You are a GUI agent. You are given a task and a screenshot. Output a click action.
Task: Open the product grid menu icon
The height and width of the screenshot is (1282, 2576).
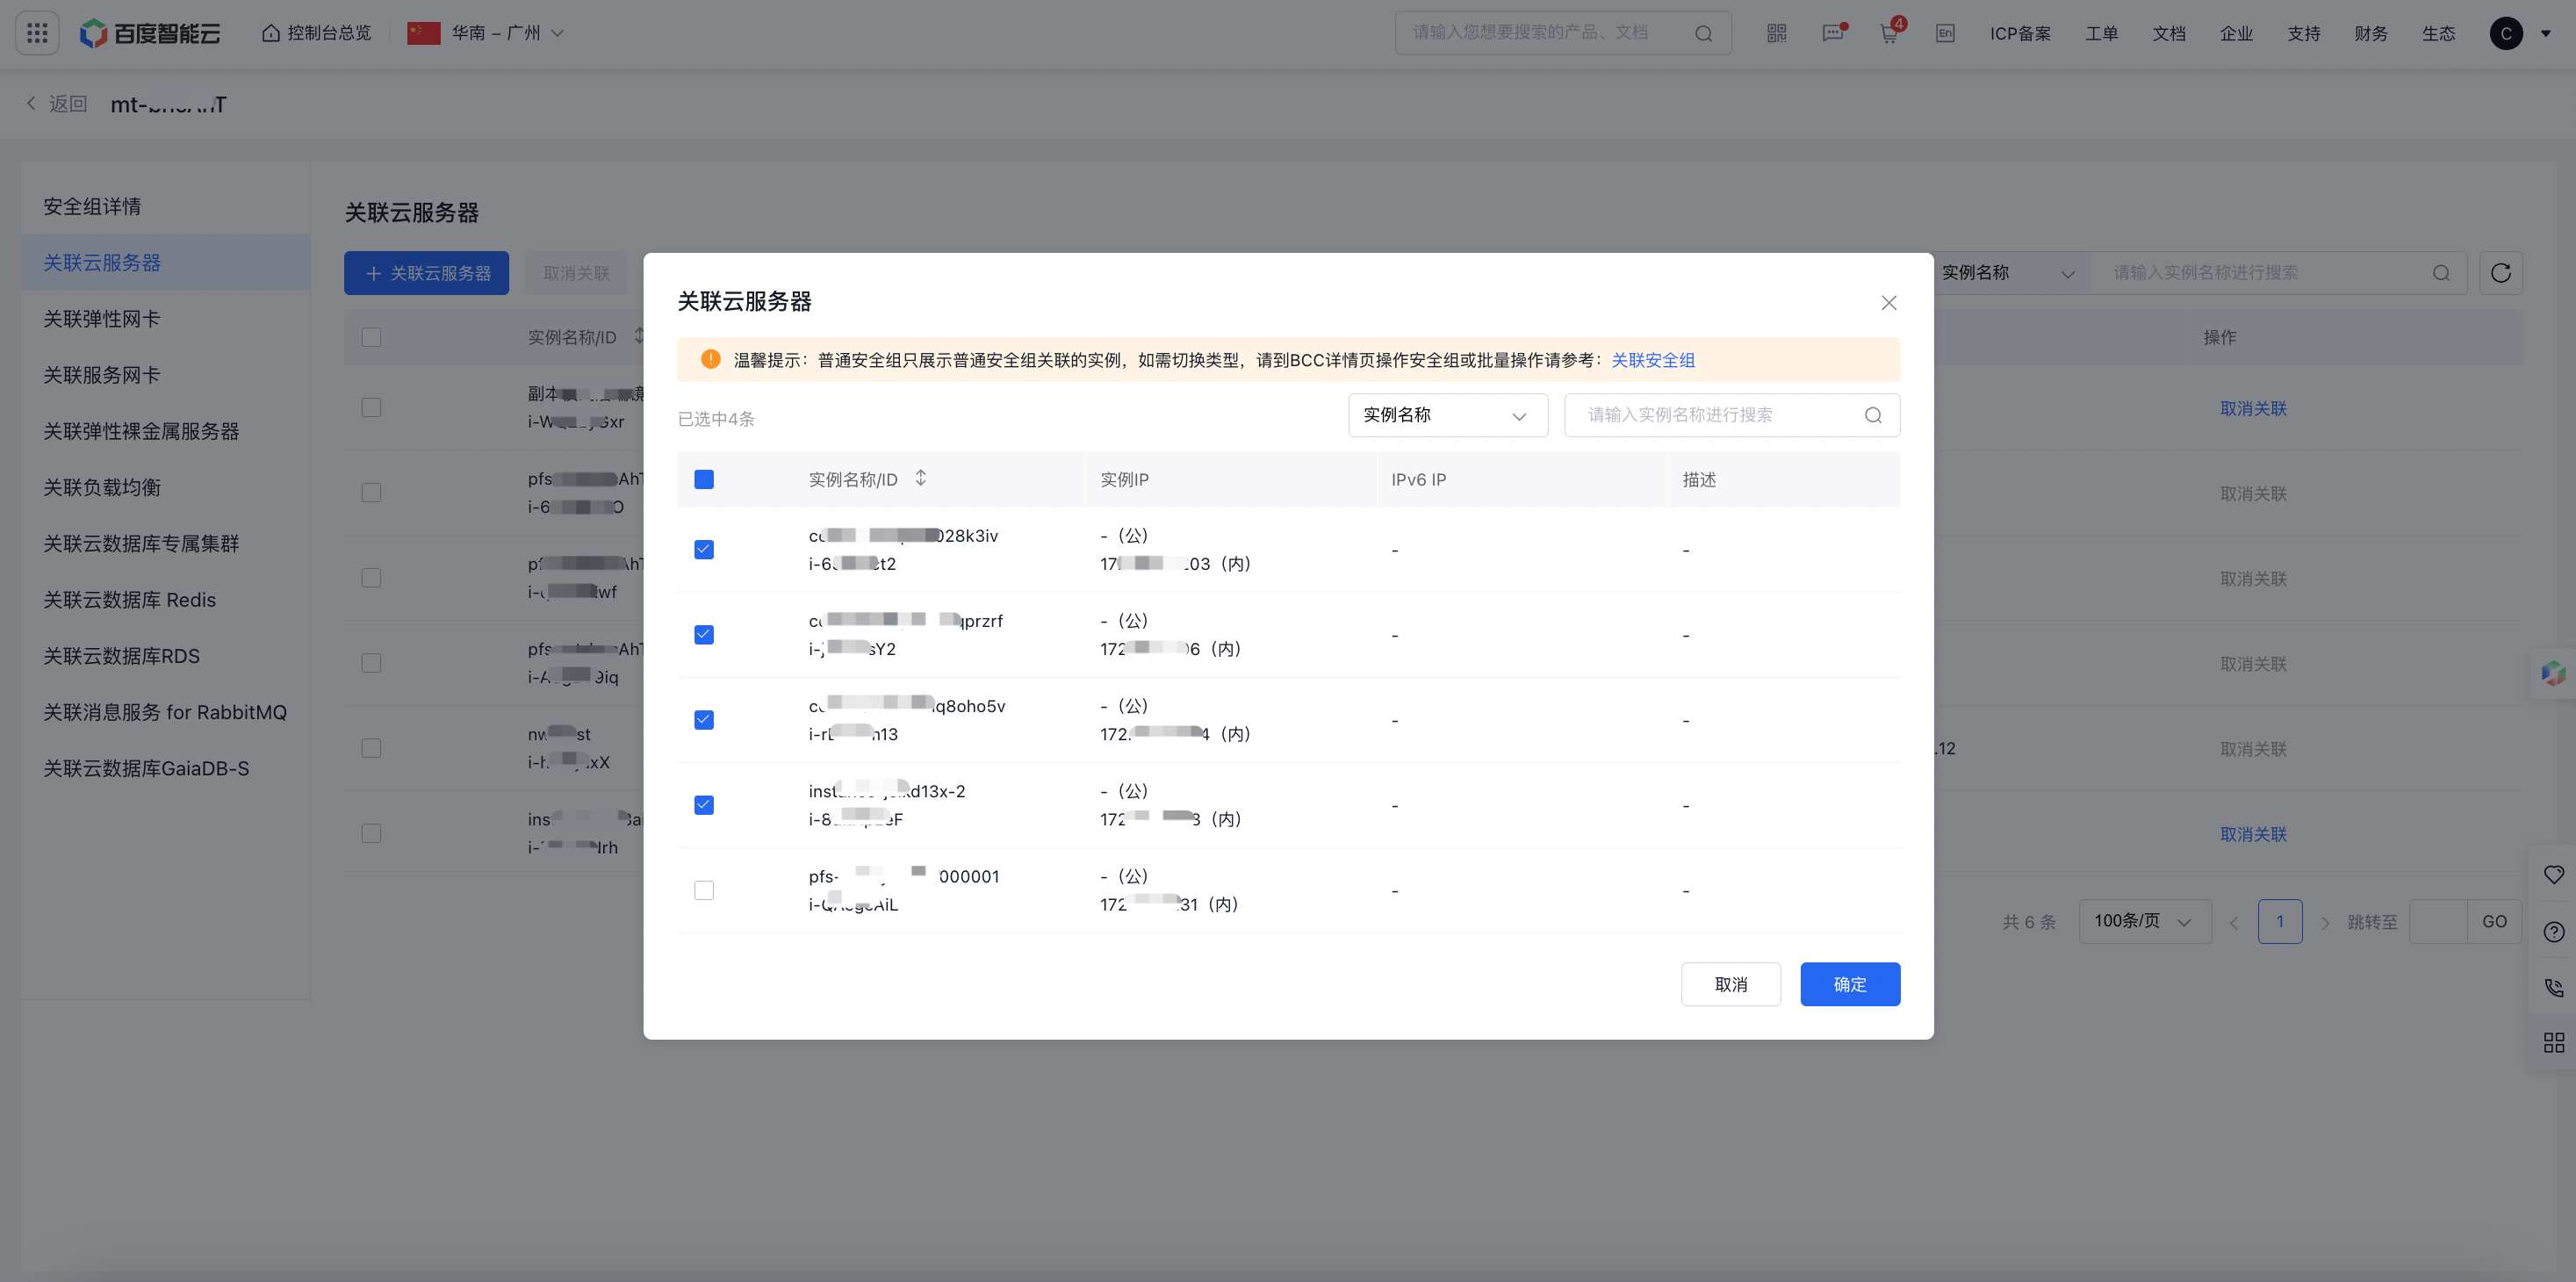(37, 33)
